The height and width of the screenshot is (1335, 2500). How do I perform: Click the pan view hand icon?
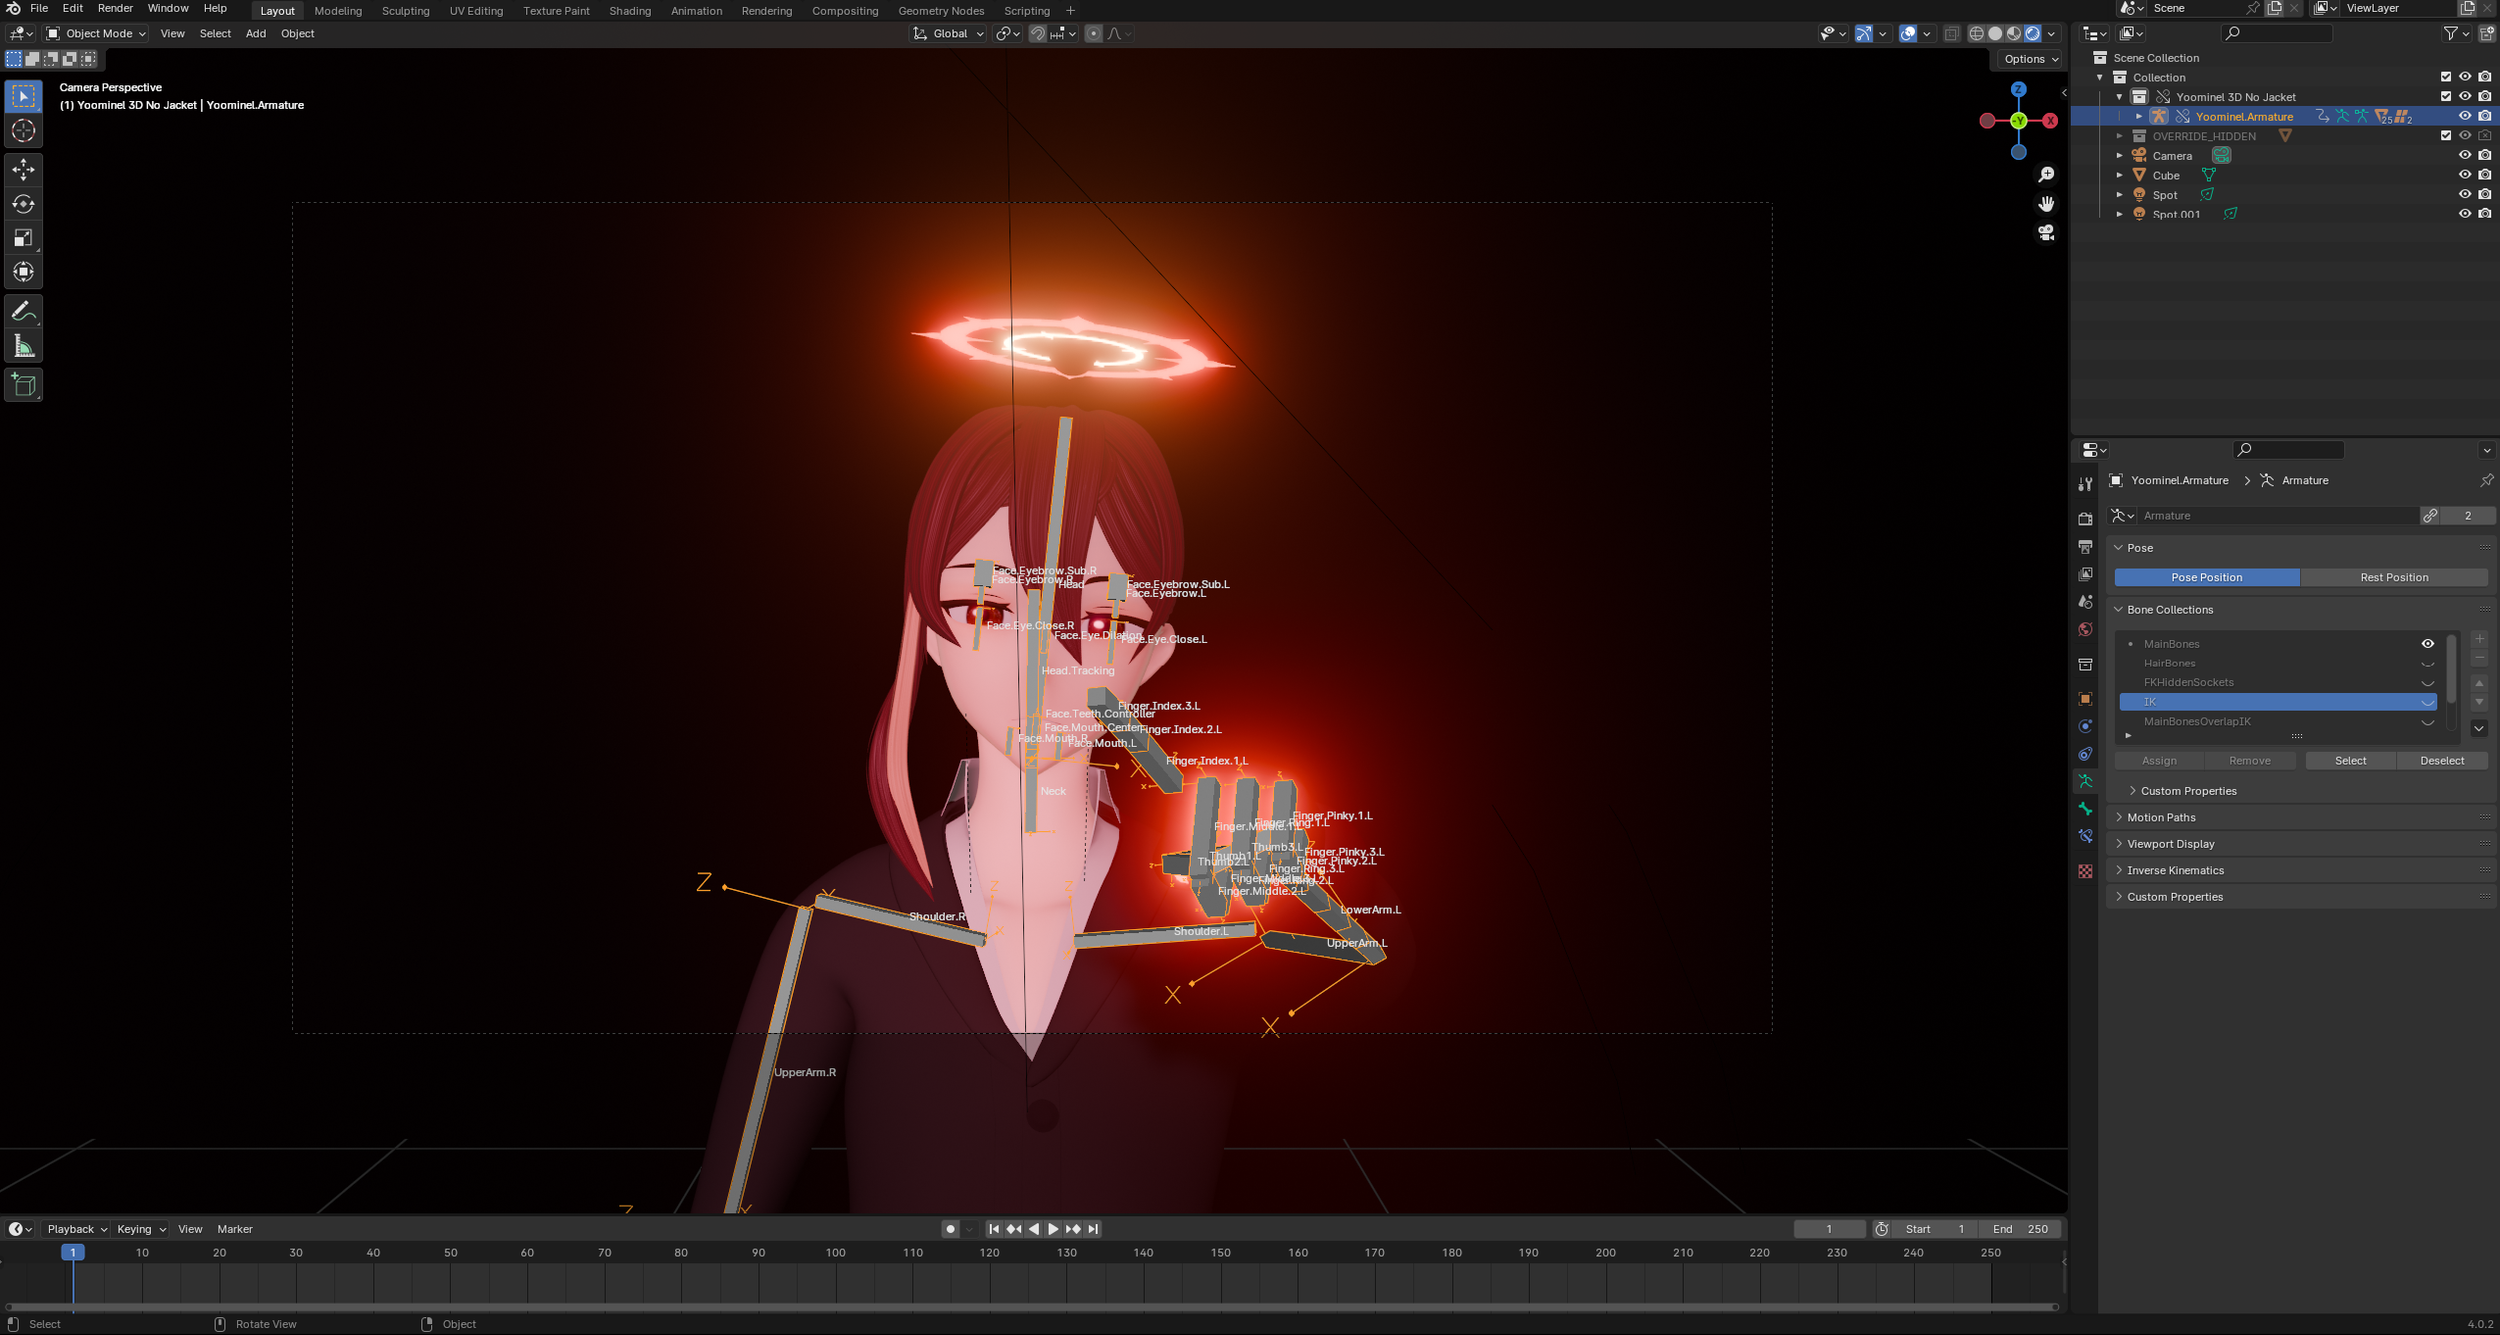(2047, 204)
